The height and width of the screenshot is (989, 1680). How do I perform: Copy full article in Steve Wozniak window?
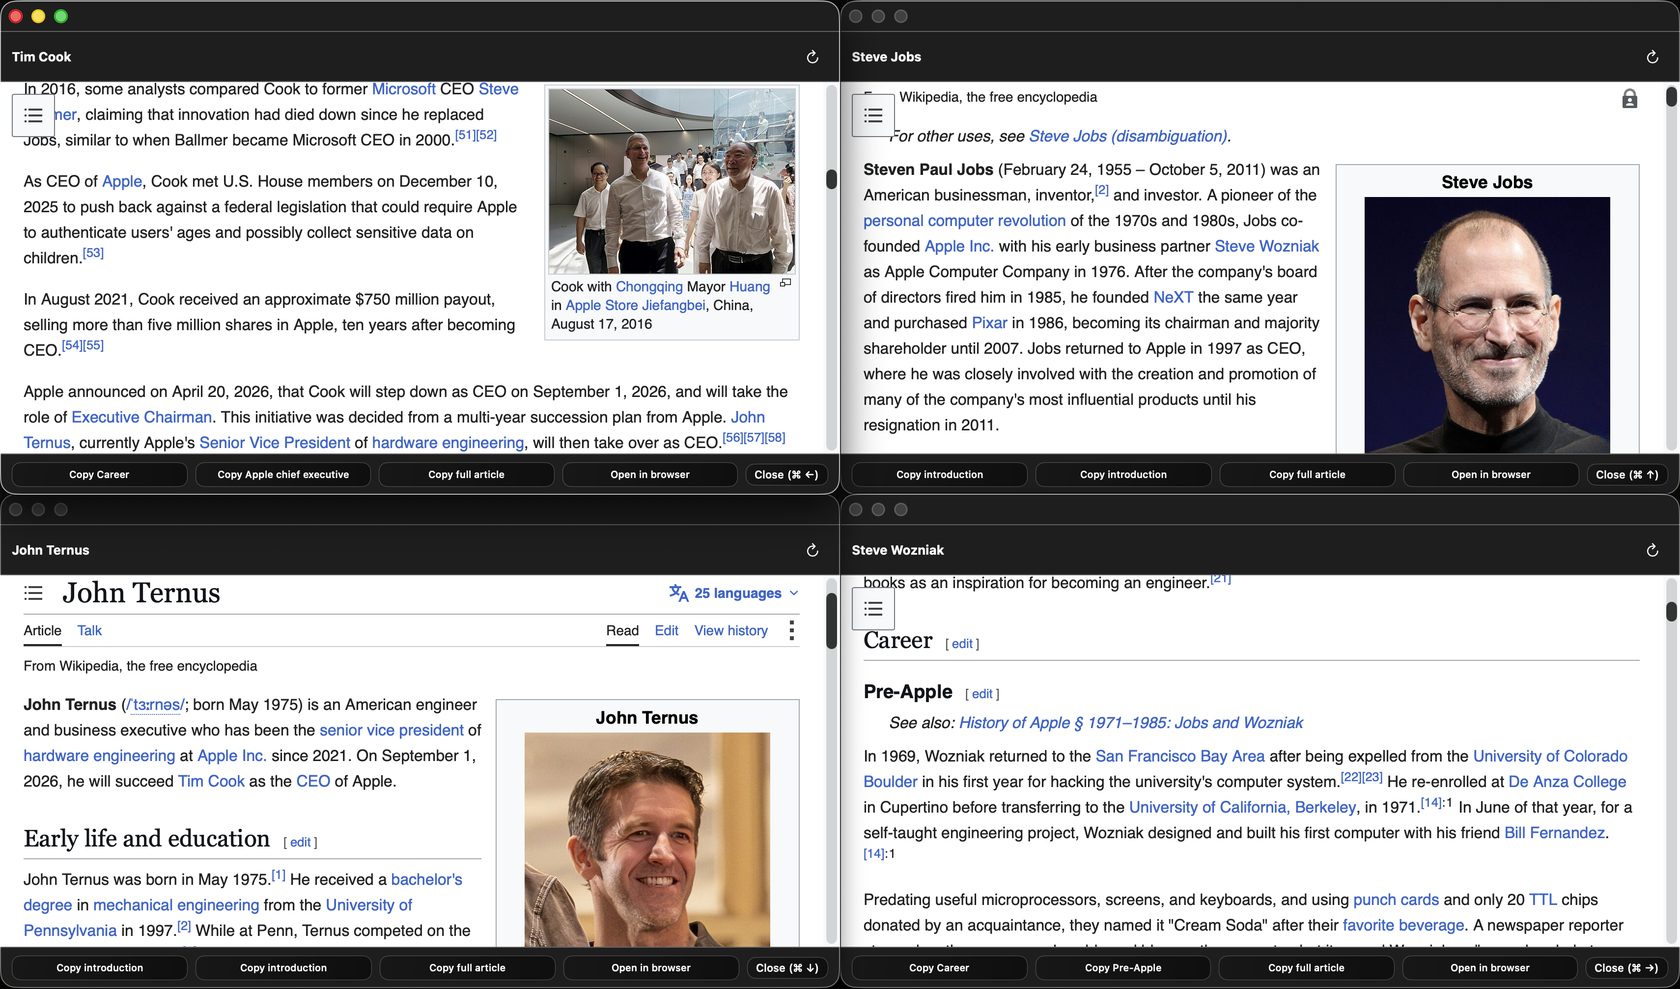[x=1306, y=968]
